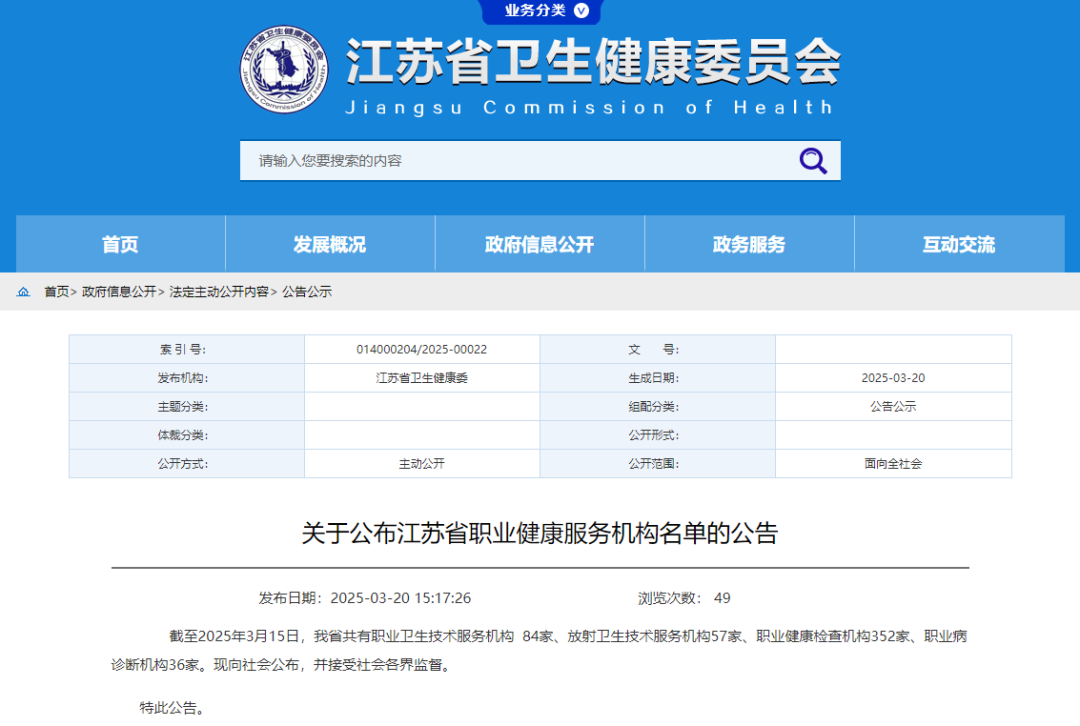This screenshot has width=1080, height=726.
Task: Click the 公开方式 label cell
Action: 187,464
